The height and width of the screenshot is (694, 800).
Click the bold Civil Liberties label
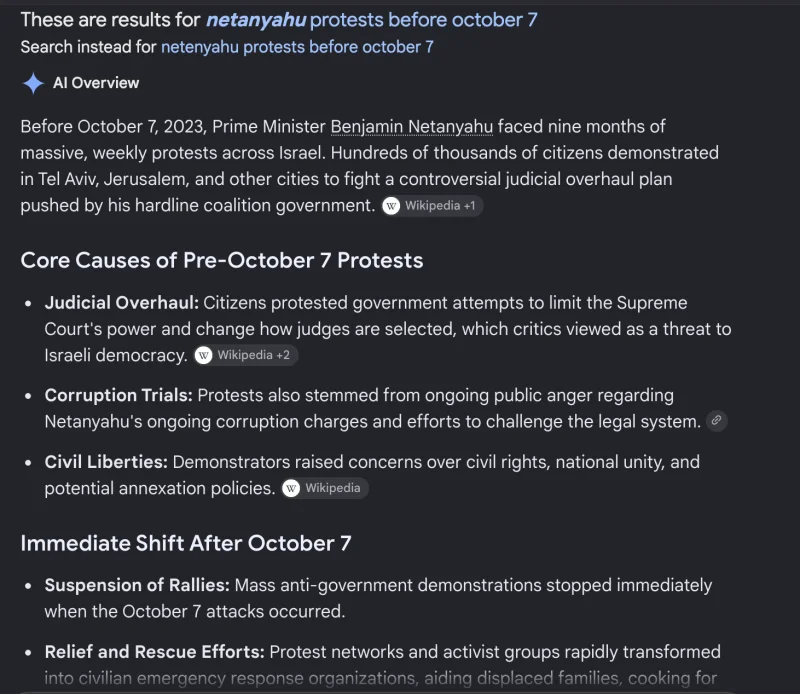(x=106, y=462)
